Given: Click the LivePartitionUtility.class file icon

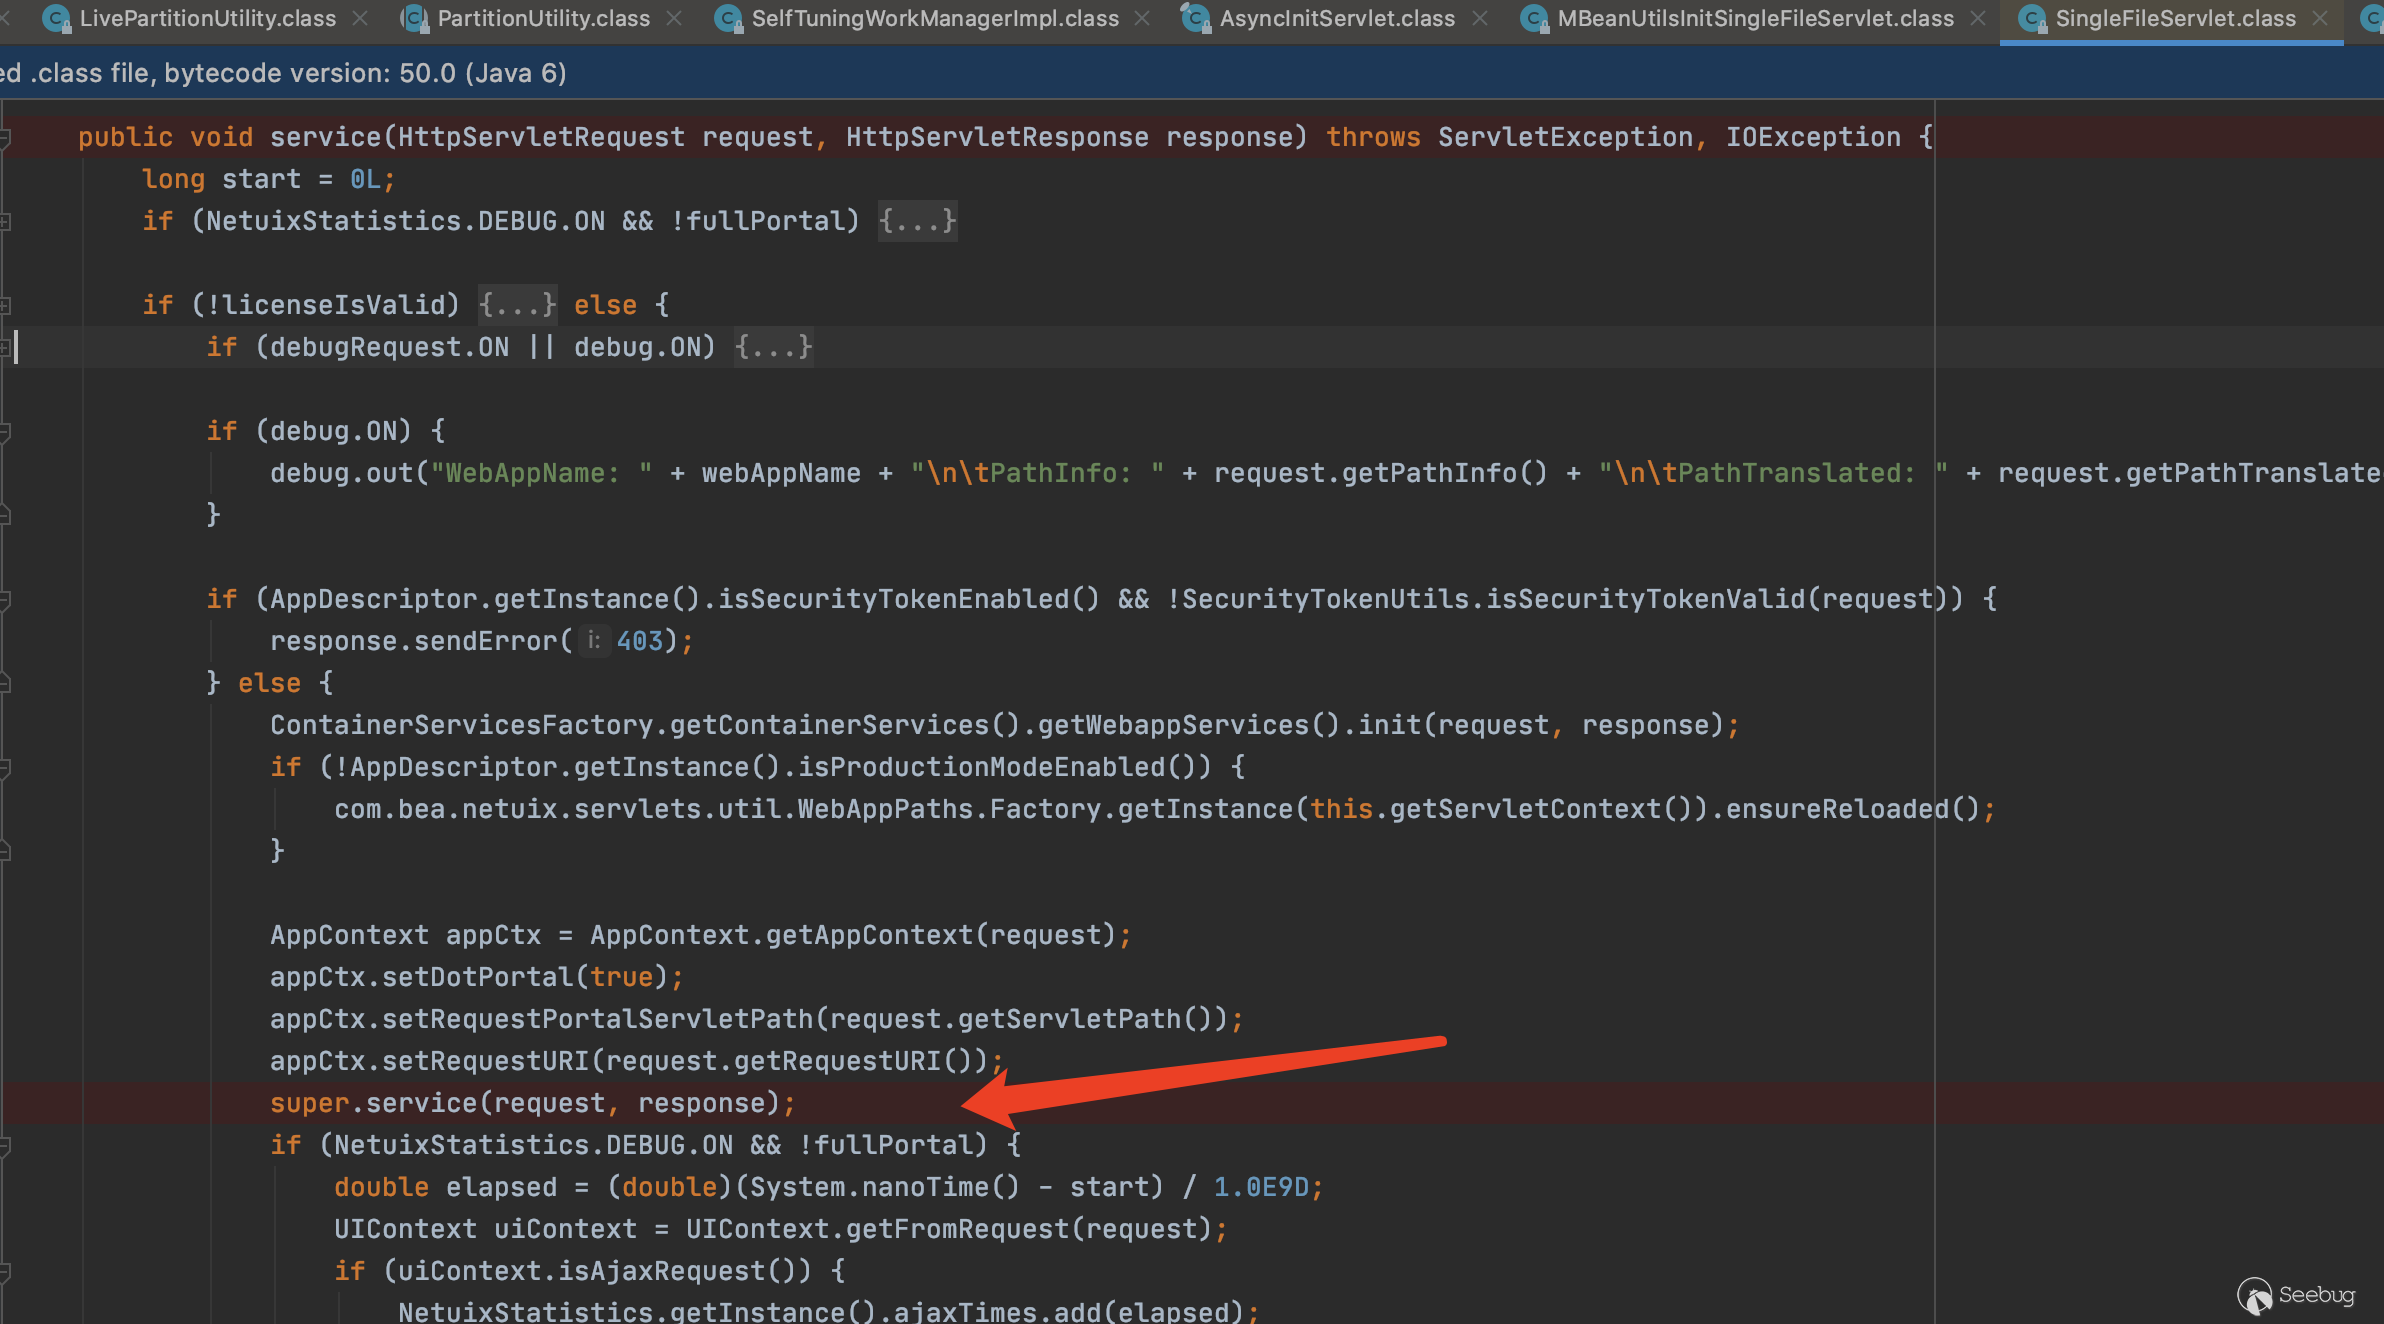Looking at the screenshot, I should 56,19.
